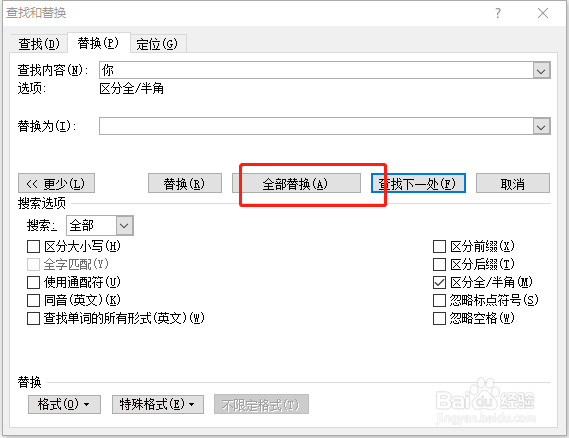Click the 全部替换(A) button

coord(296,184)
